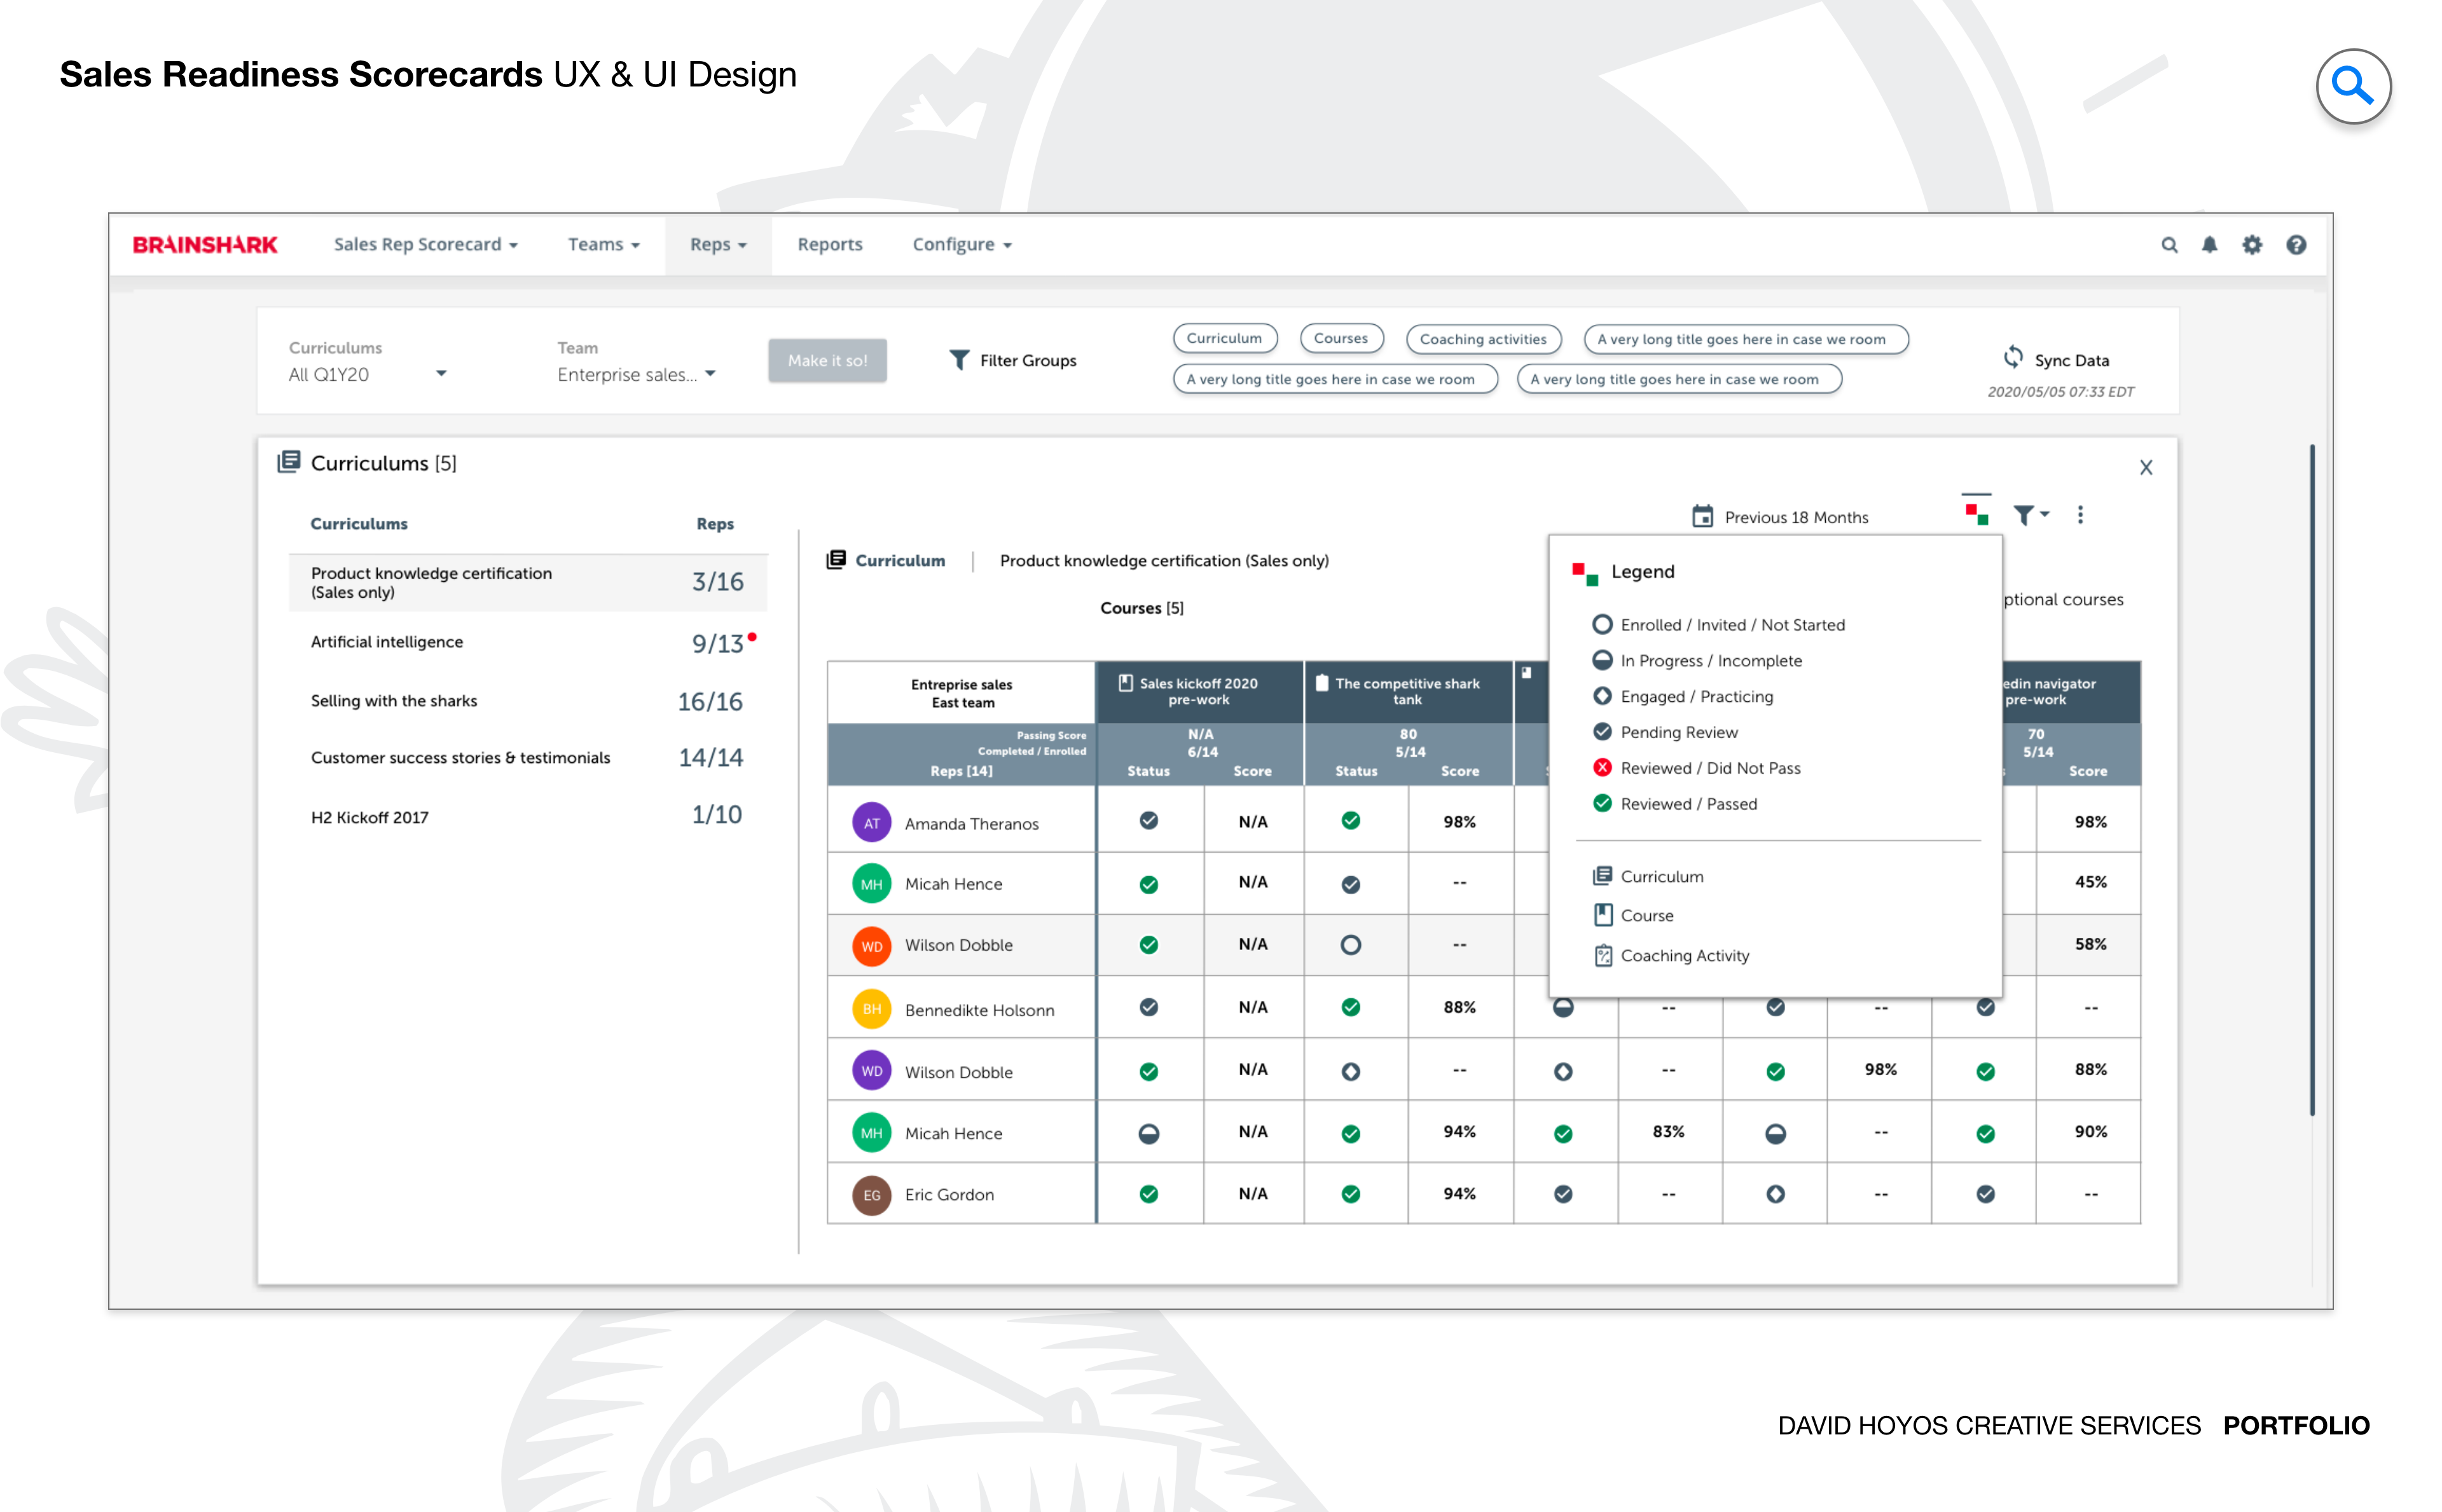Click Eric Gordon shark tank passed status icon

pyautogui.click(x=1350, y=1194)
